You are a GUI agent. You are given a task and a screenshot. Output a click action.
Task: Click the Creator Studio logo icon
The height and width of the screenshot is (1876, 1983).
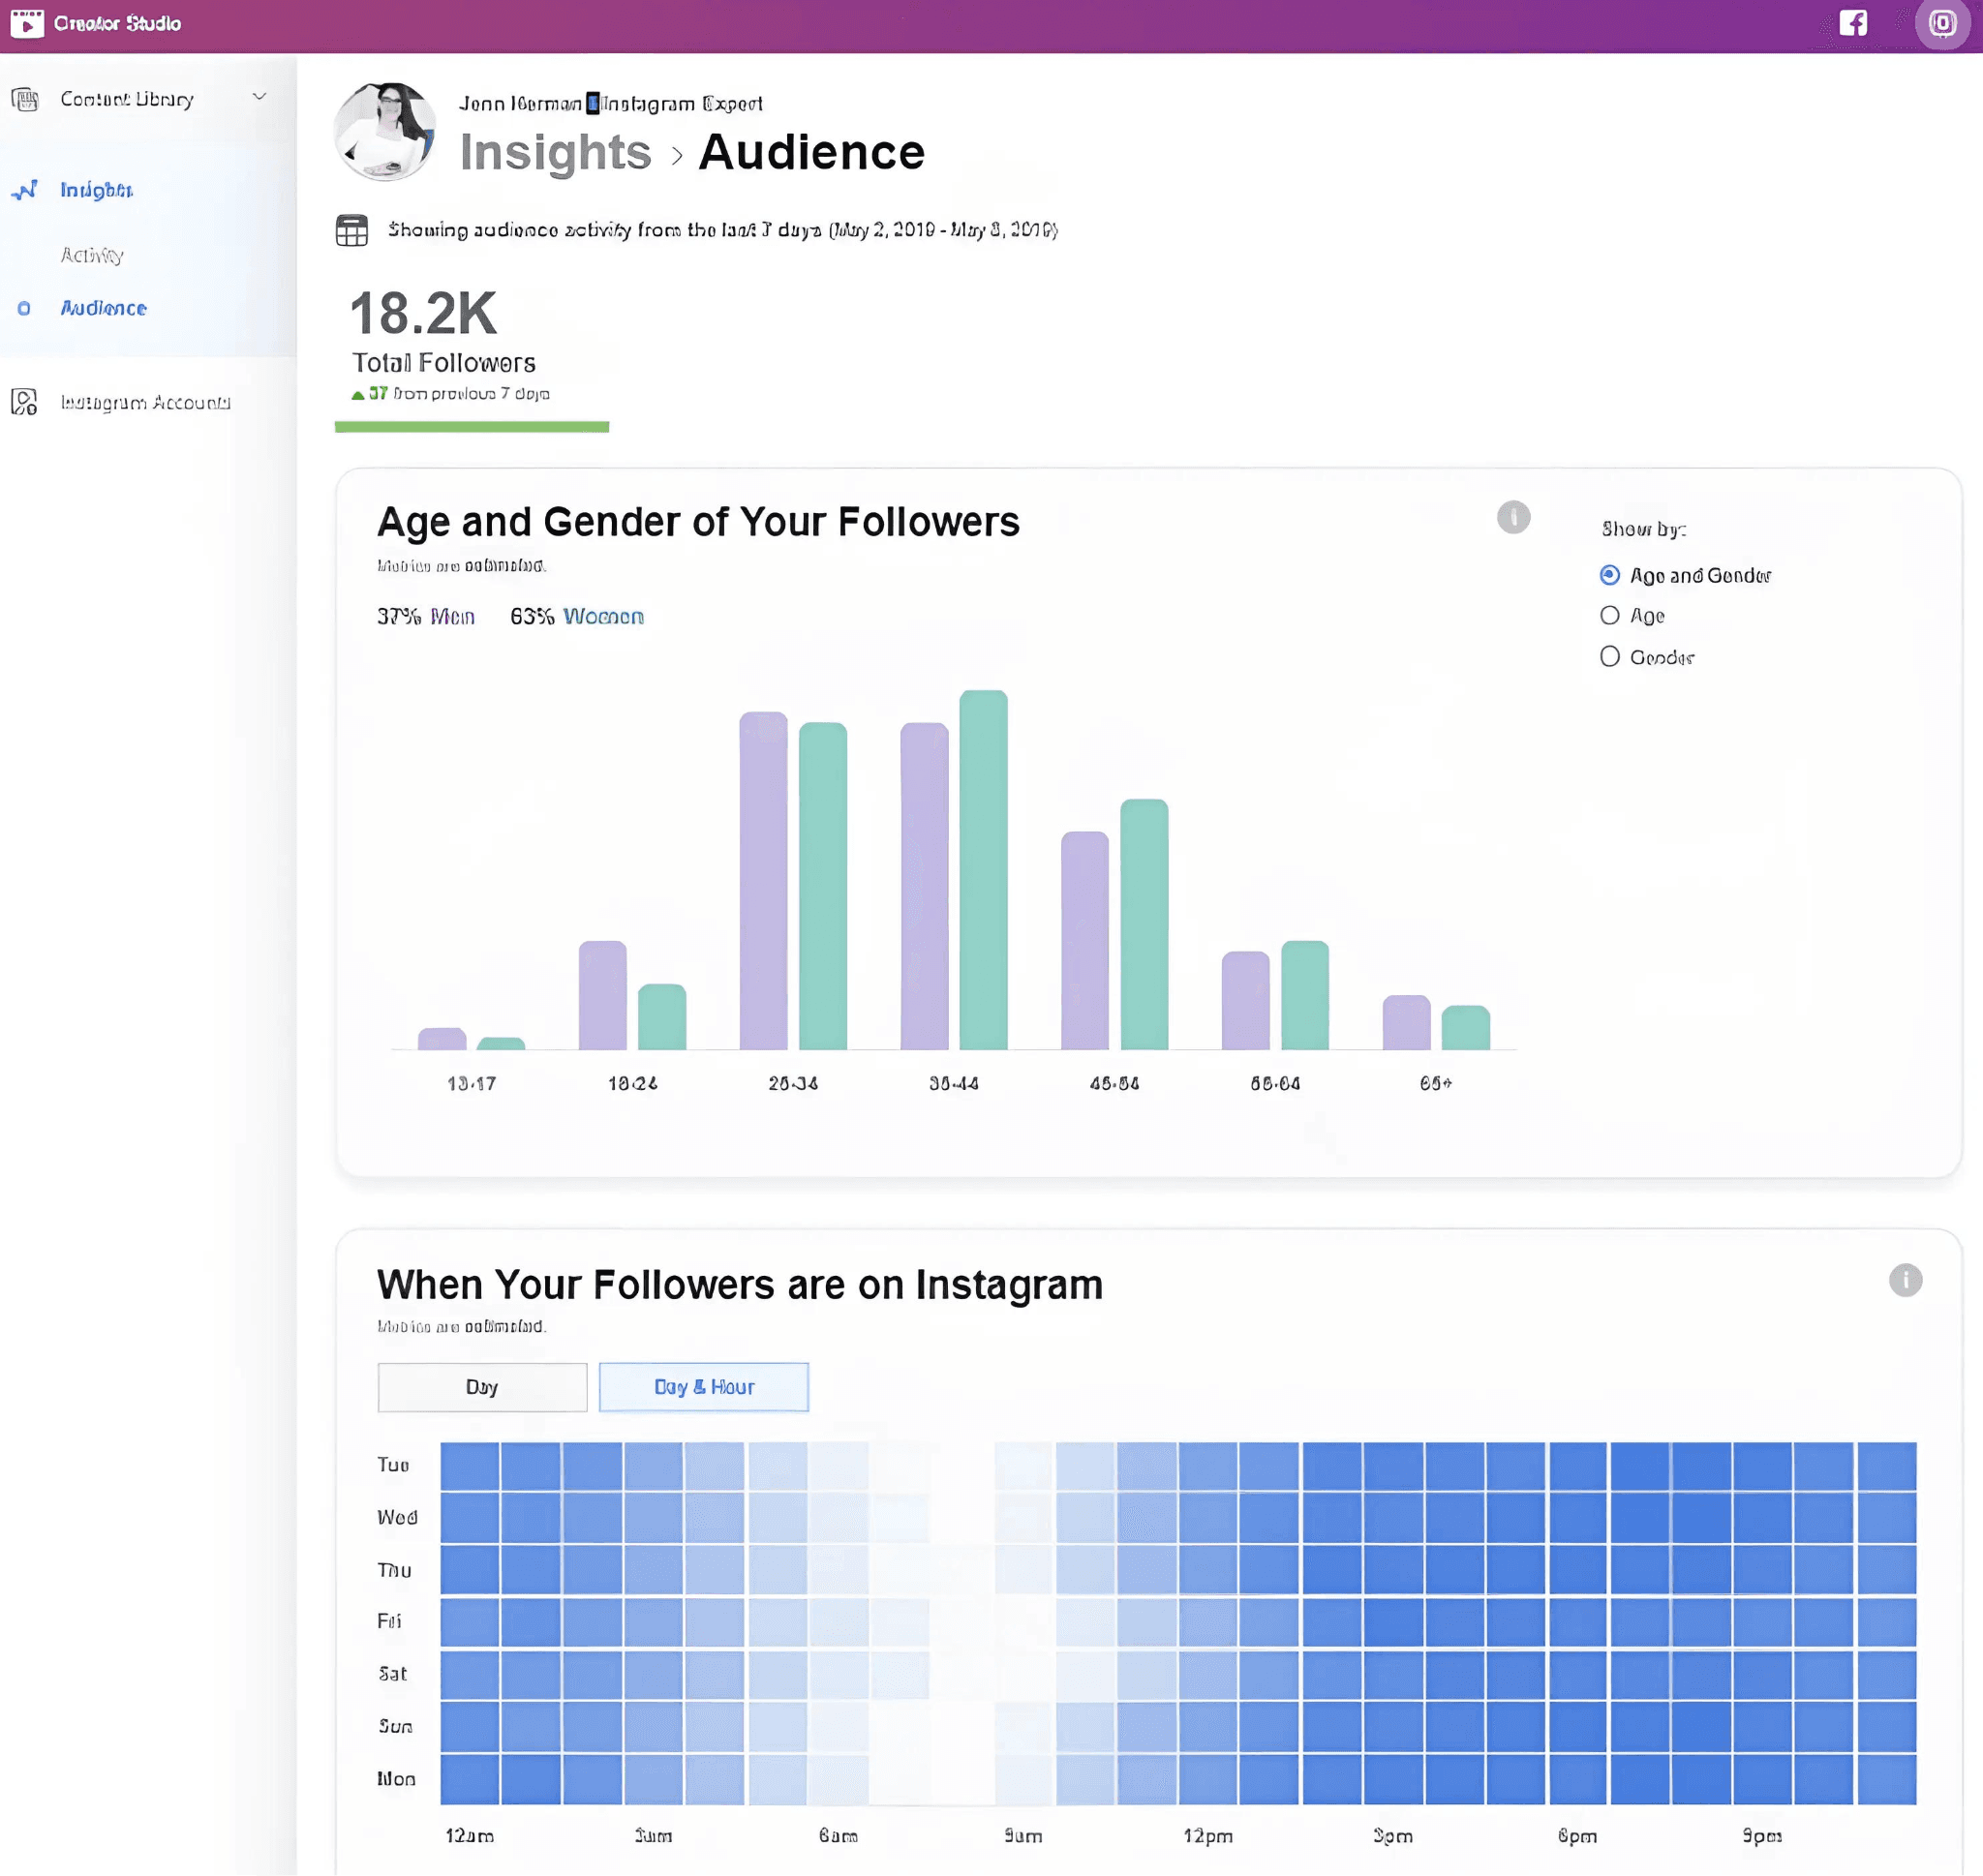(x=27, y=23)
